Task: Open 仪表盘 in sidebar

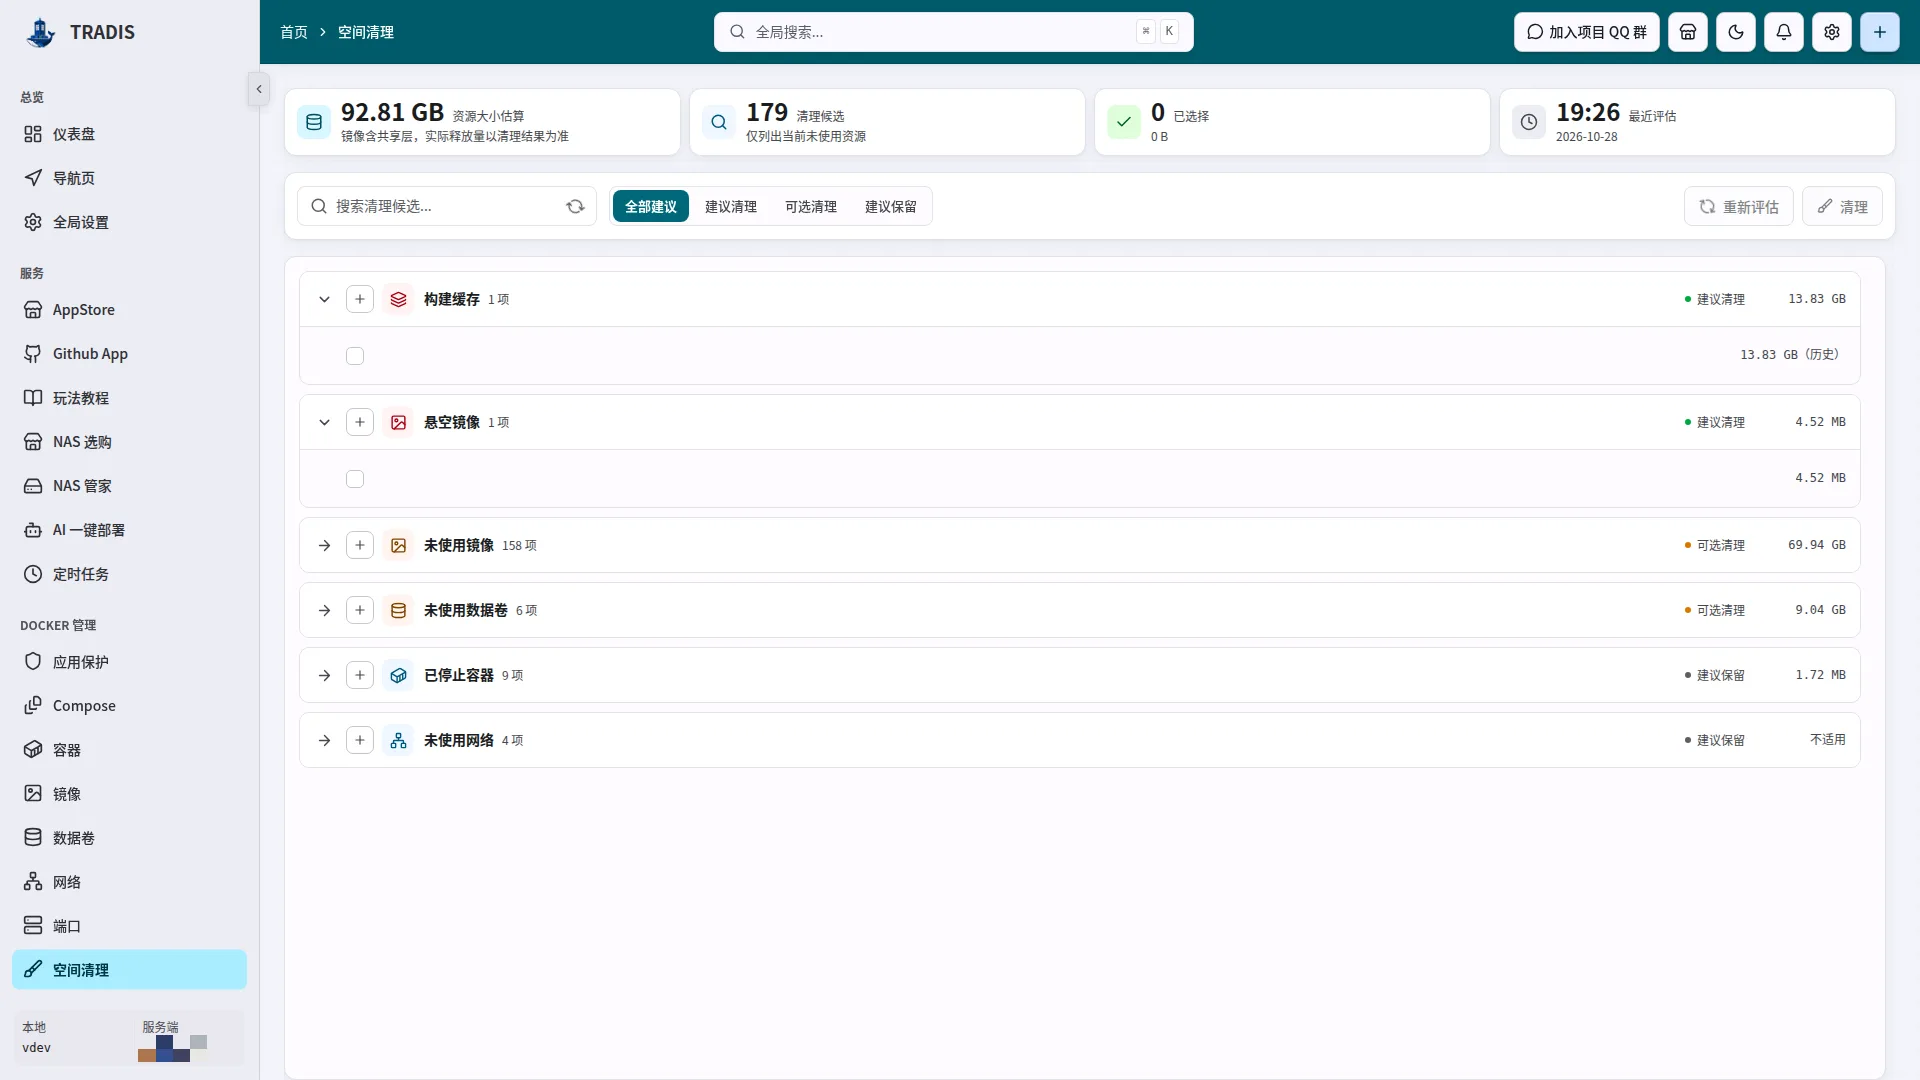Action: click(129, 134)
